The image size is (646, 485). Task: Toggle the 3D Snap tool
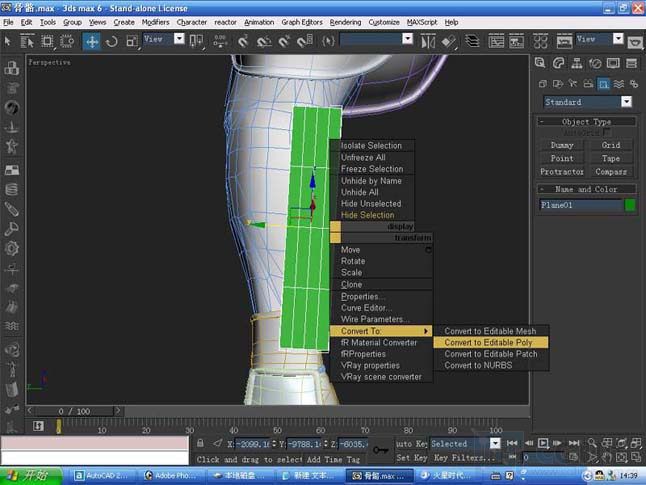(243, 41)
